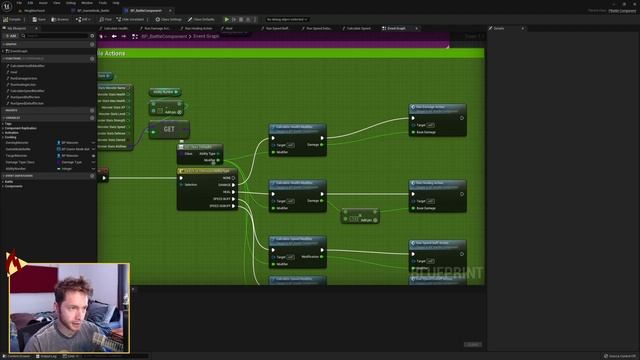The height and width of the screenshot is (360, 640).
Task: Open Class Defaults
Action: [201, 19]
